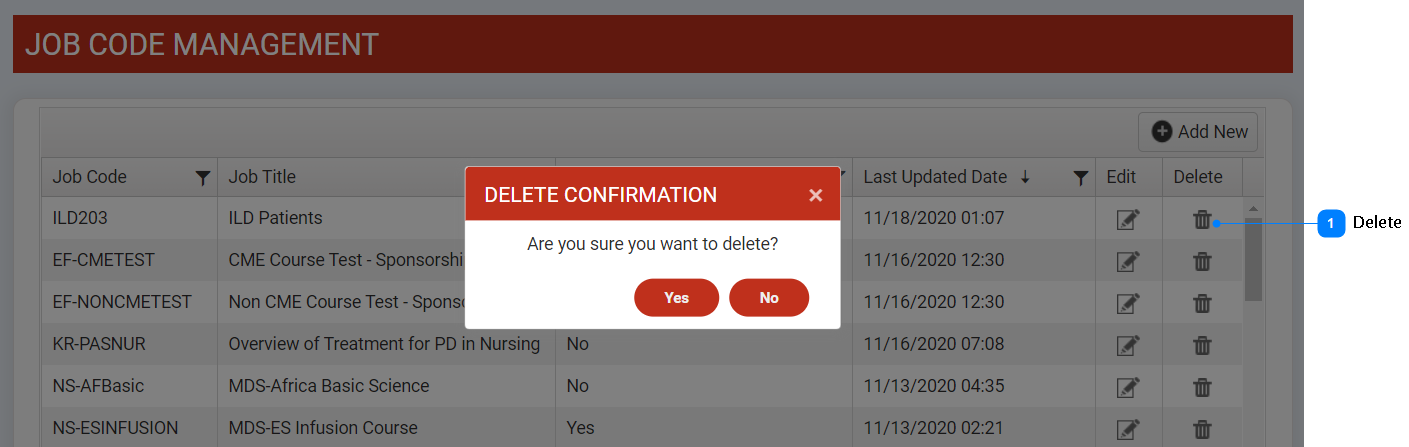Edit the EF-CMETEST job code
Image resolution: width=1409 pixels, height=447 pixels.
[x=1128, y=261]
